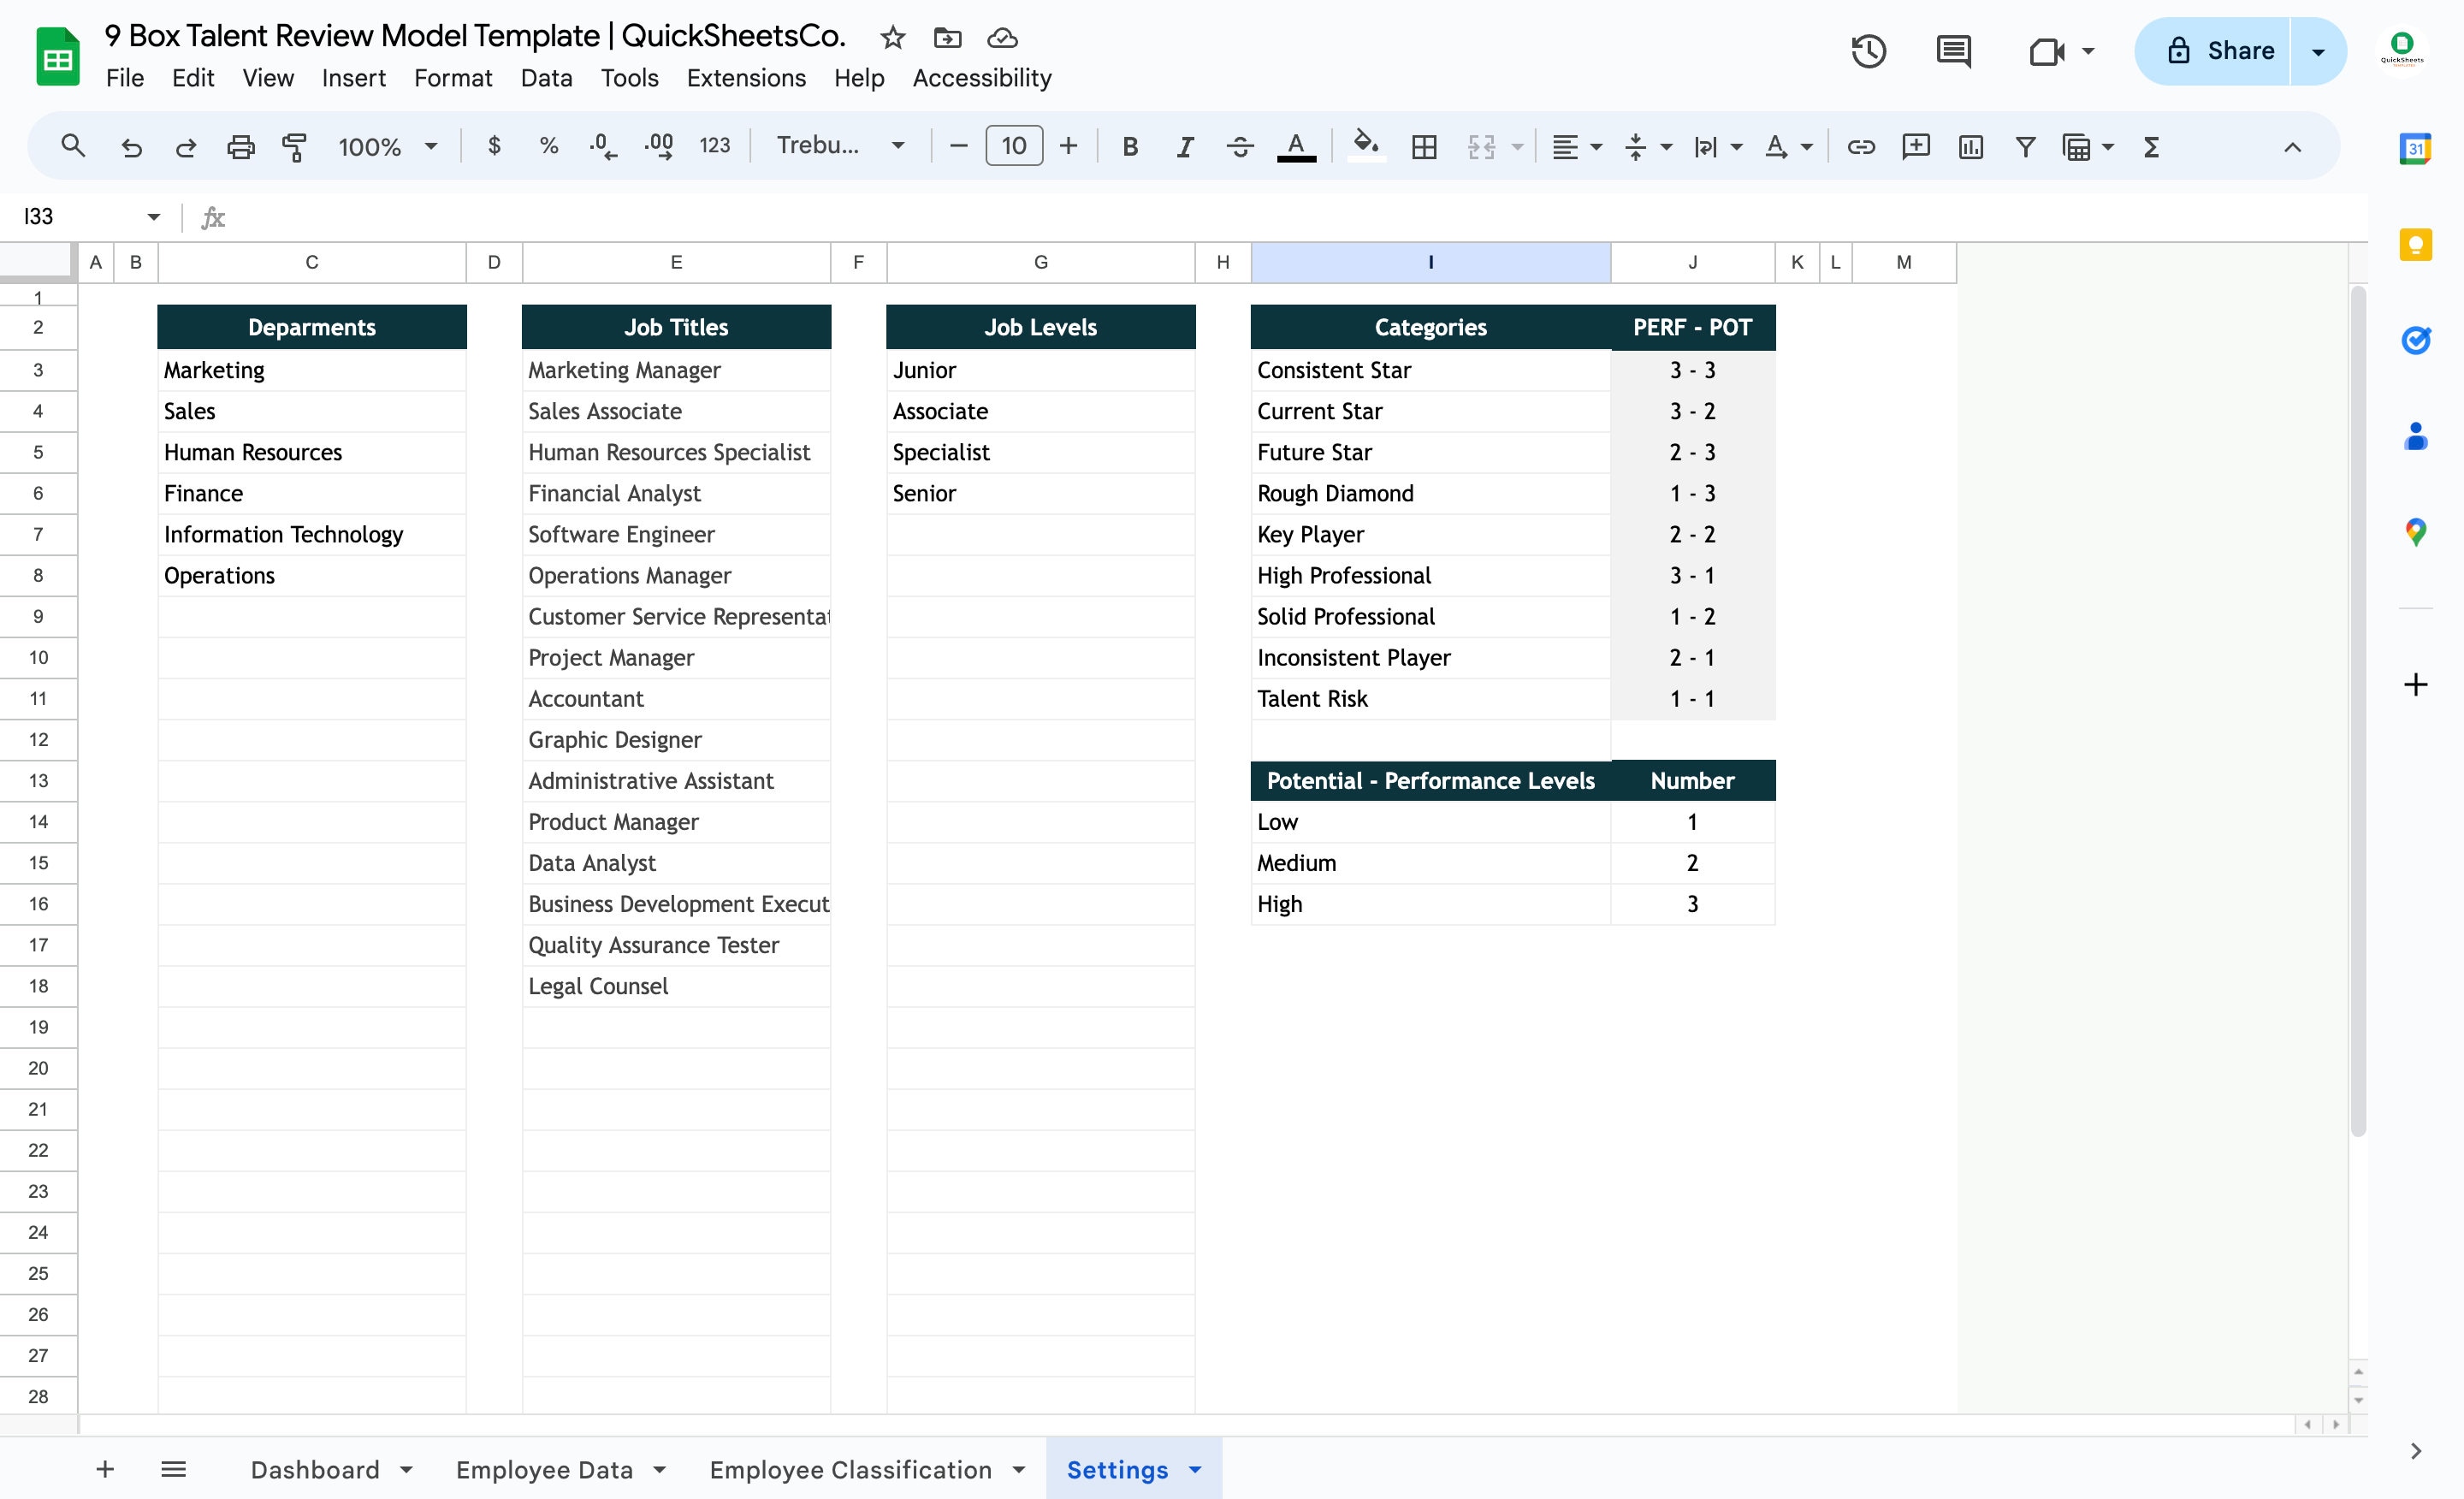Open the functions (sum) menu

pyautogui.click(x=2151, y=147)
